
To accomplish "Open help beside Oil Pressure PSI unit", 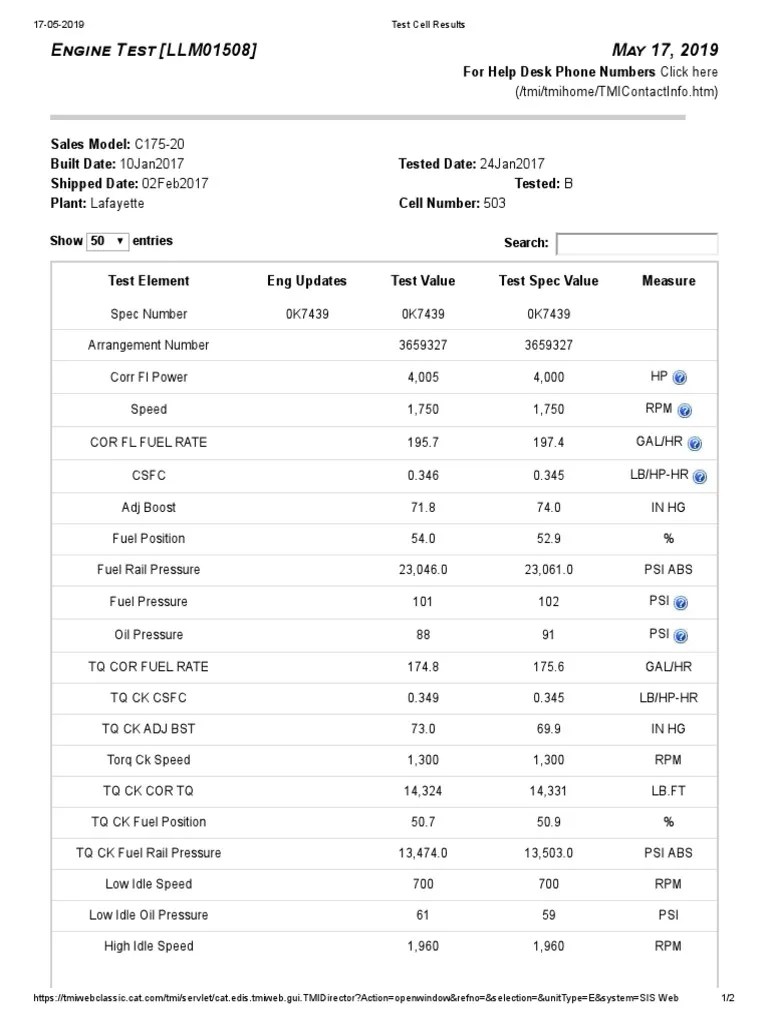I will point(682,634).
